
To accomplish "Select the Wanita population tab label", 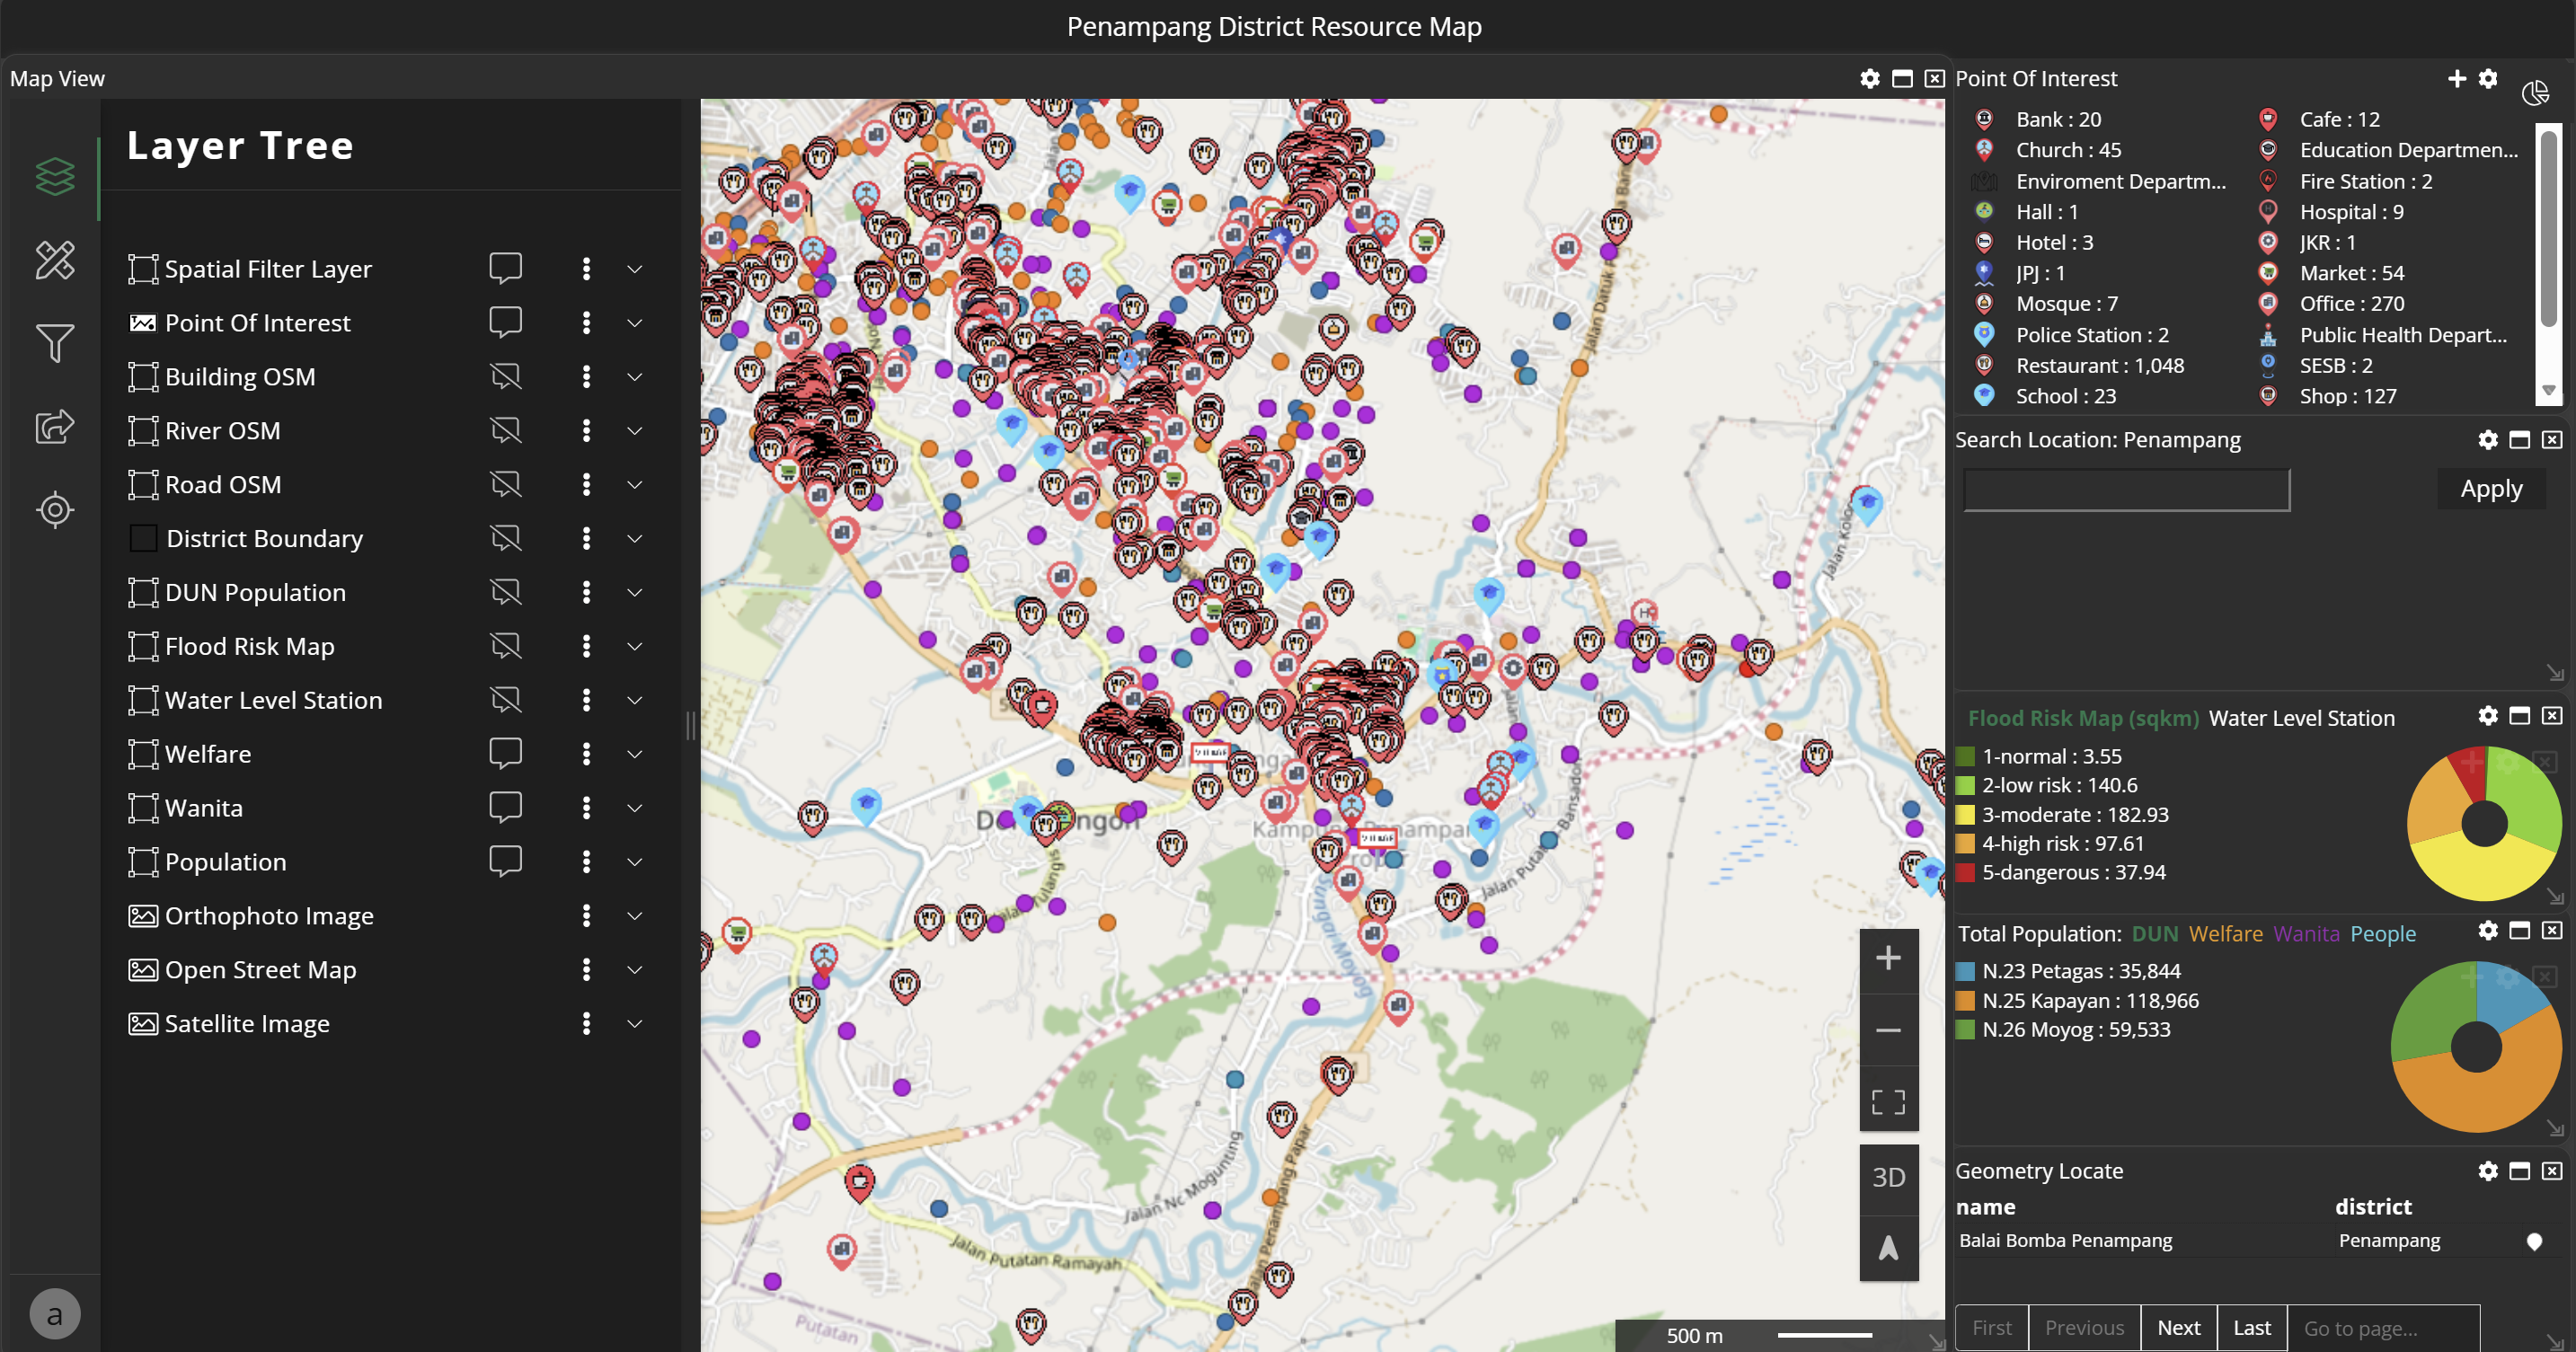I will 2306,934.
